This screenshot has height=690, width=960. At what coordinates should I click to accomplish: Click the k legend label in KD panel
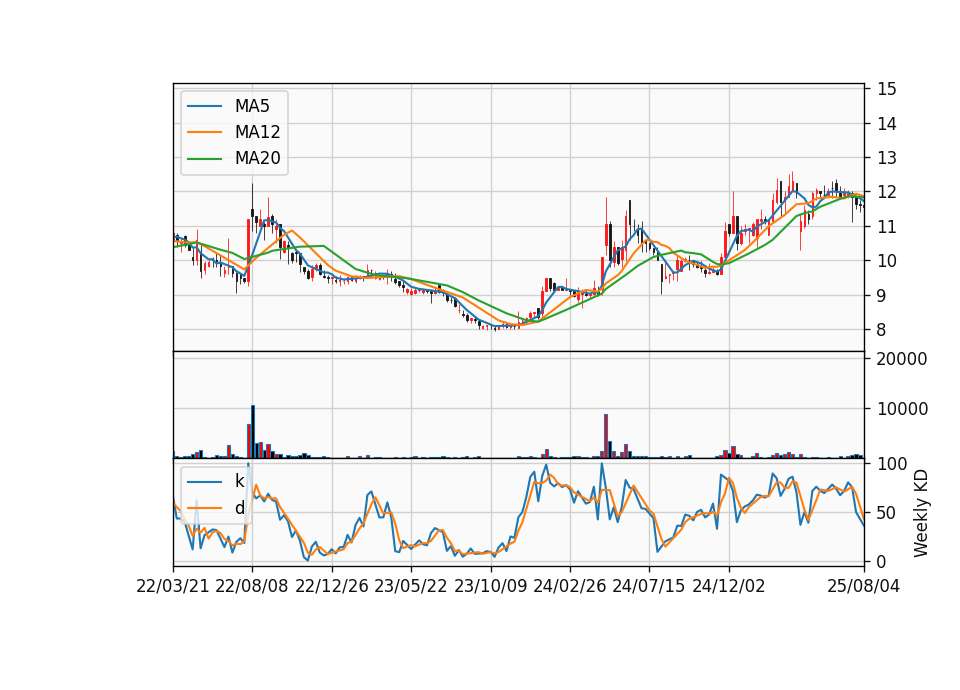click(239, 481)
